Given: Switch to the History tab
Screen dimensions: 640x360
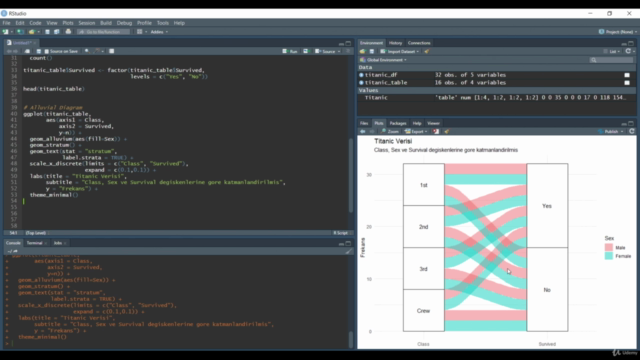Looking at the screenshot, I should point(395,43).
